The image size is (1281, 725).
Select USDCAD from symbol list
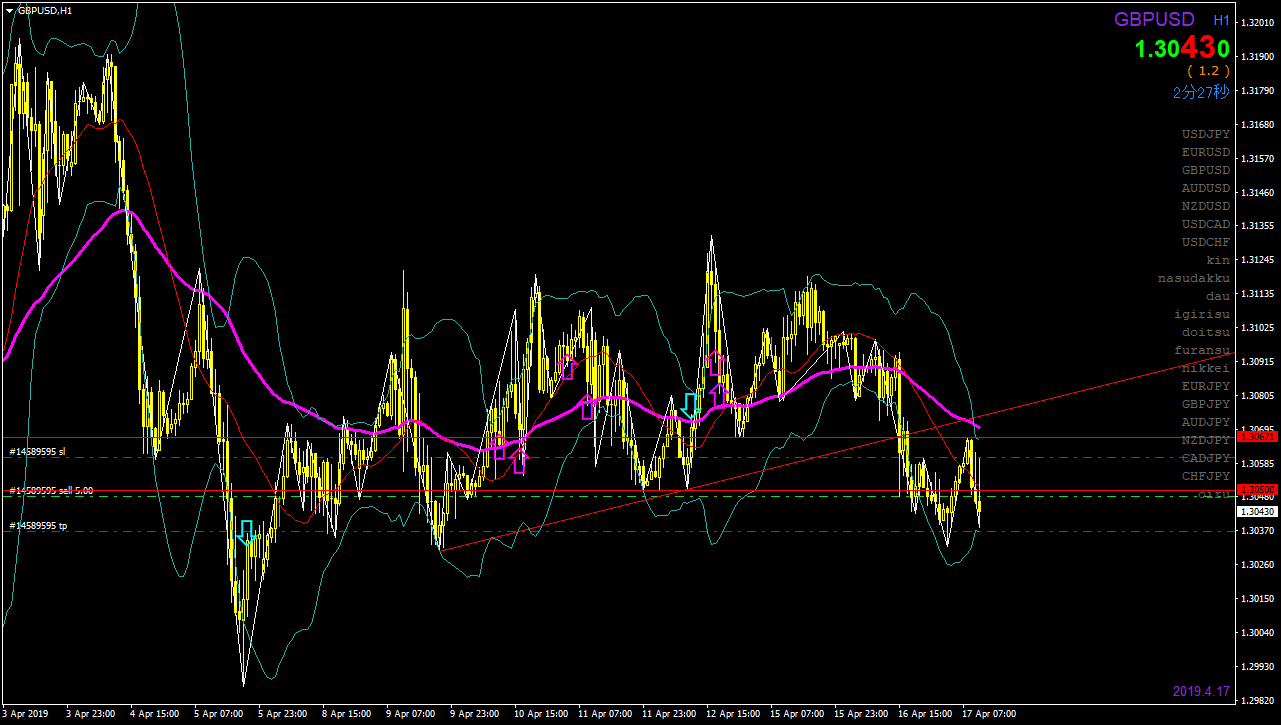tap(1205, 224)
